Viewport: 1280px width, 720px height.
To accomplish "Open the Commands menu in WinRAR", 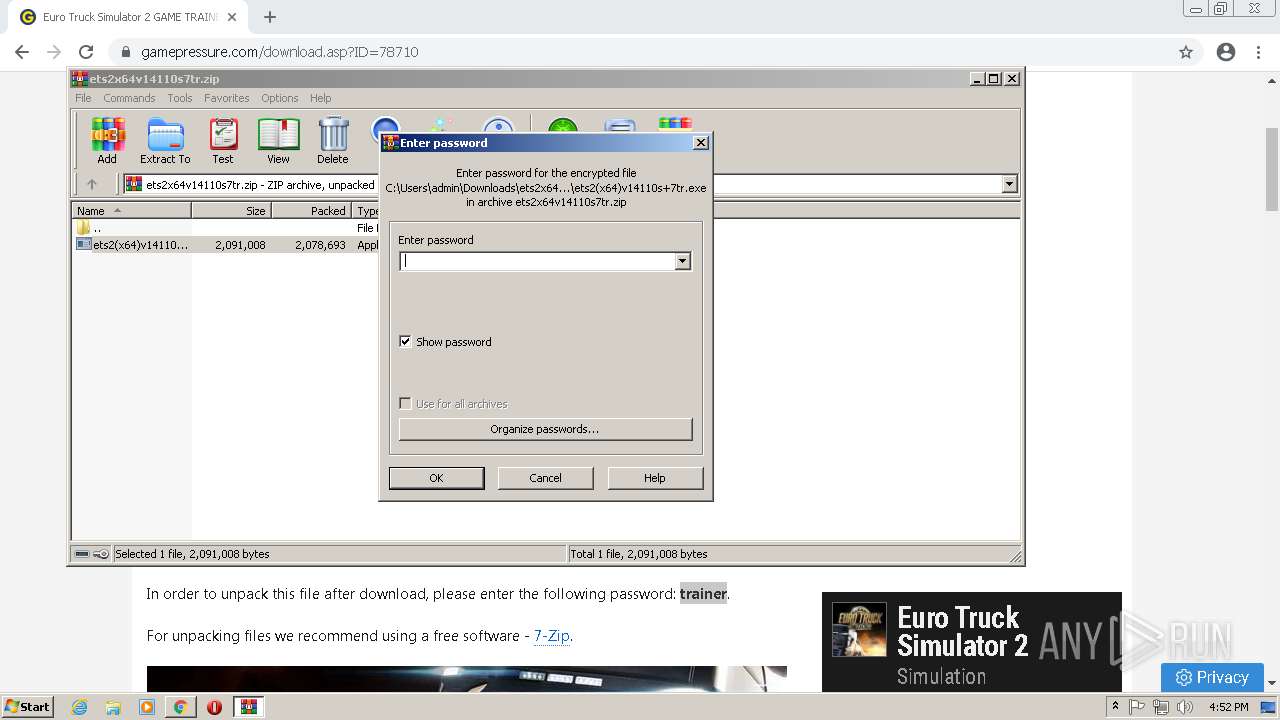I will 129,98.
